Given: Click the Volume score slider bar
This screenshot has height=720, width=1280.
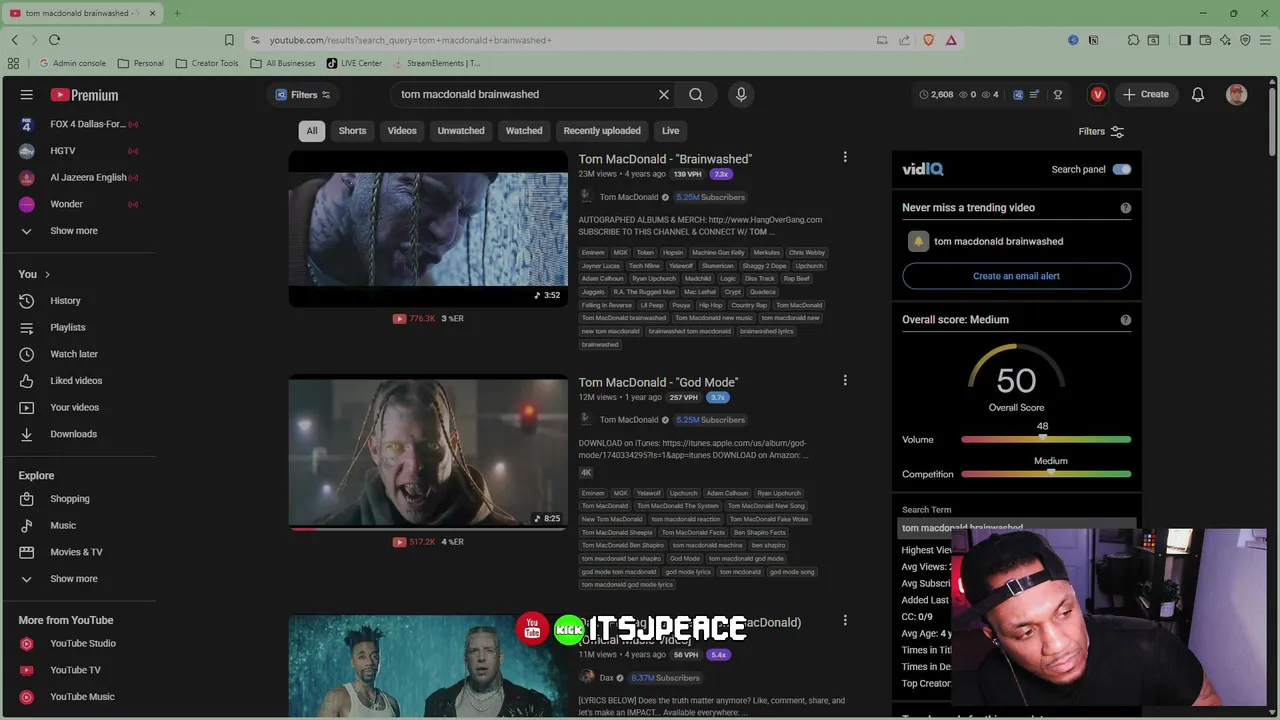Looking at the screenshot, I should [1046, 439].
